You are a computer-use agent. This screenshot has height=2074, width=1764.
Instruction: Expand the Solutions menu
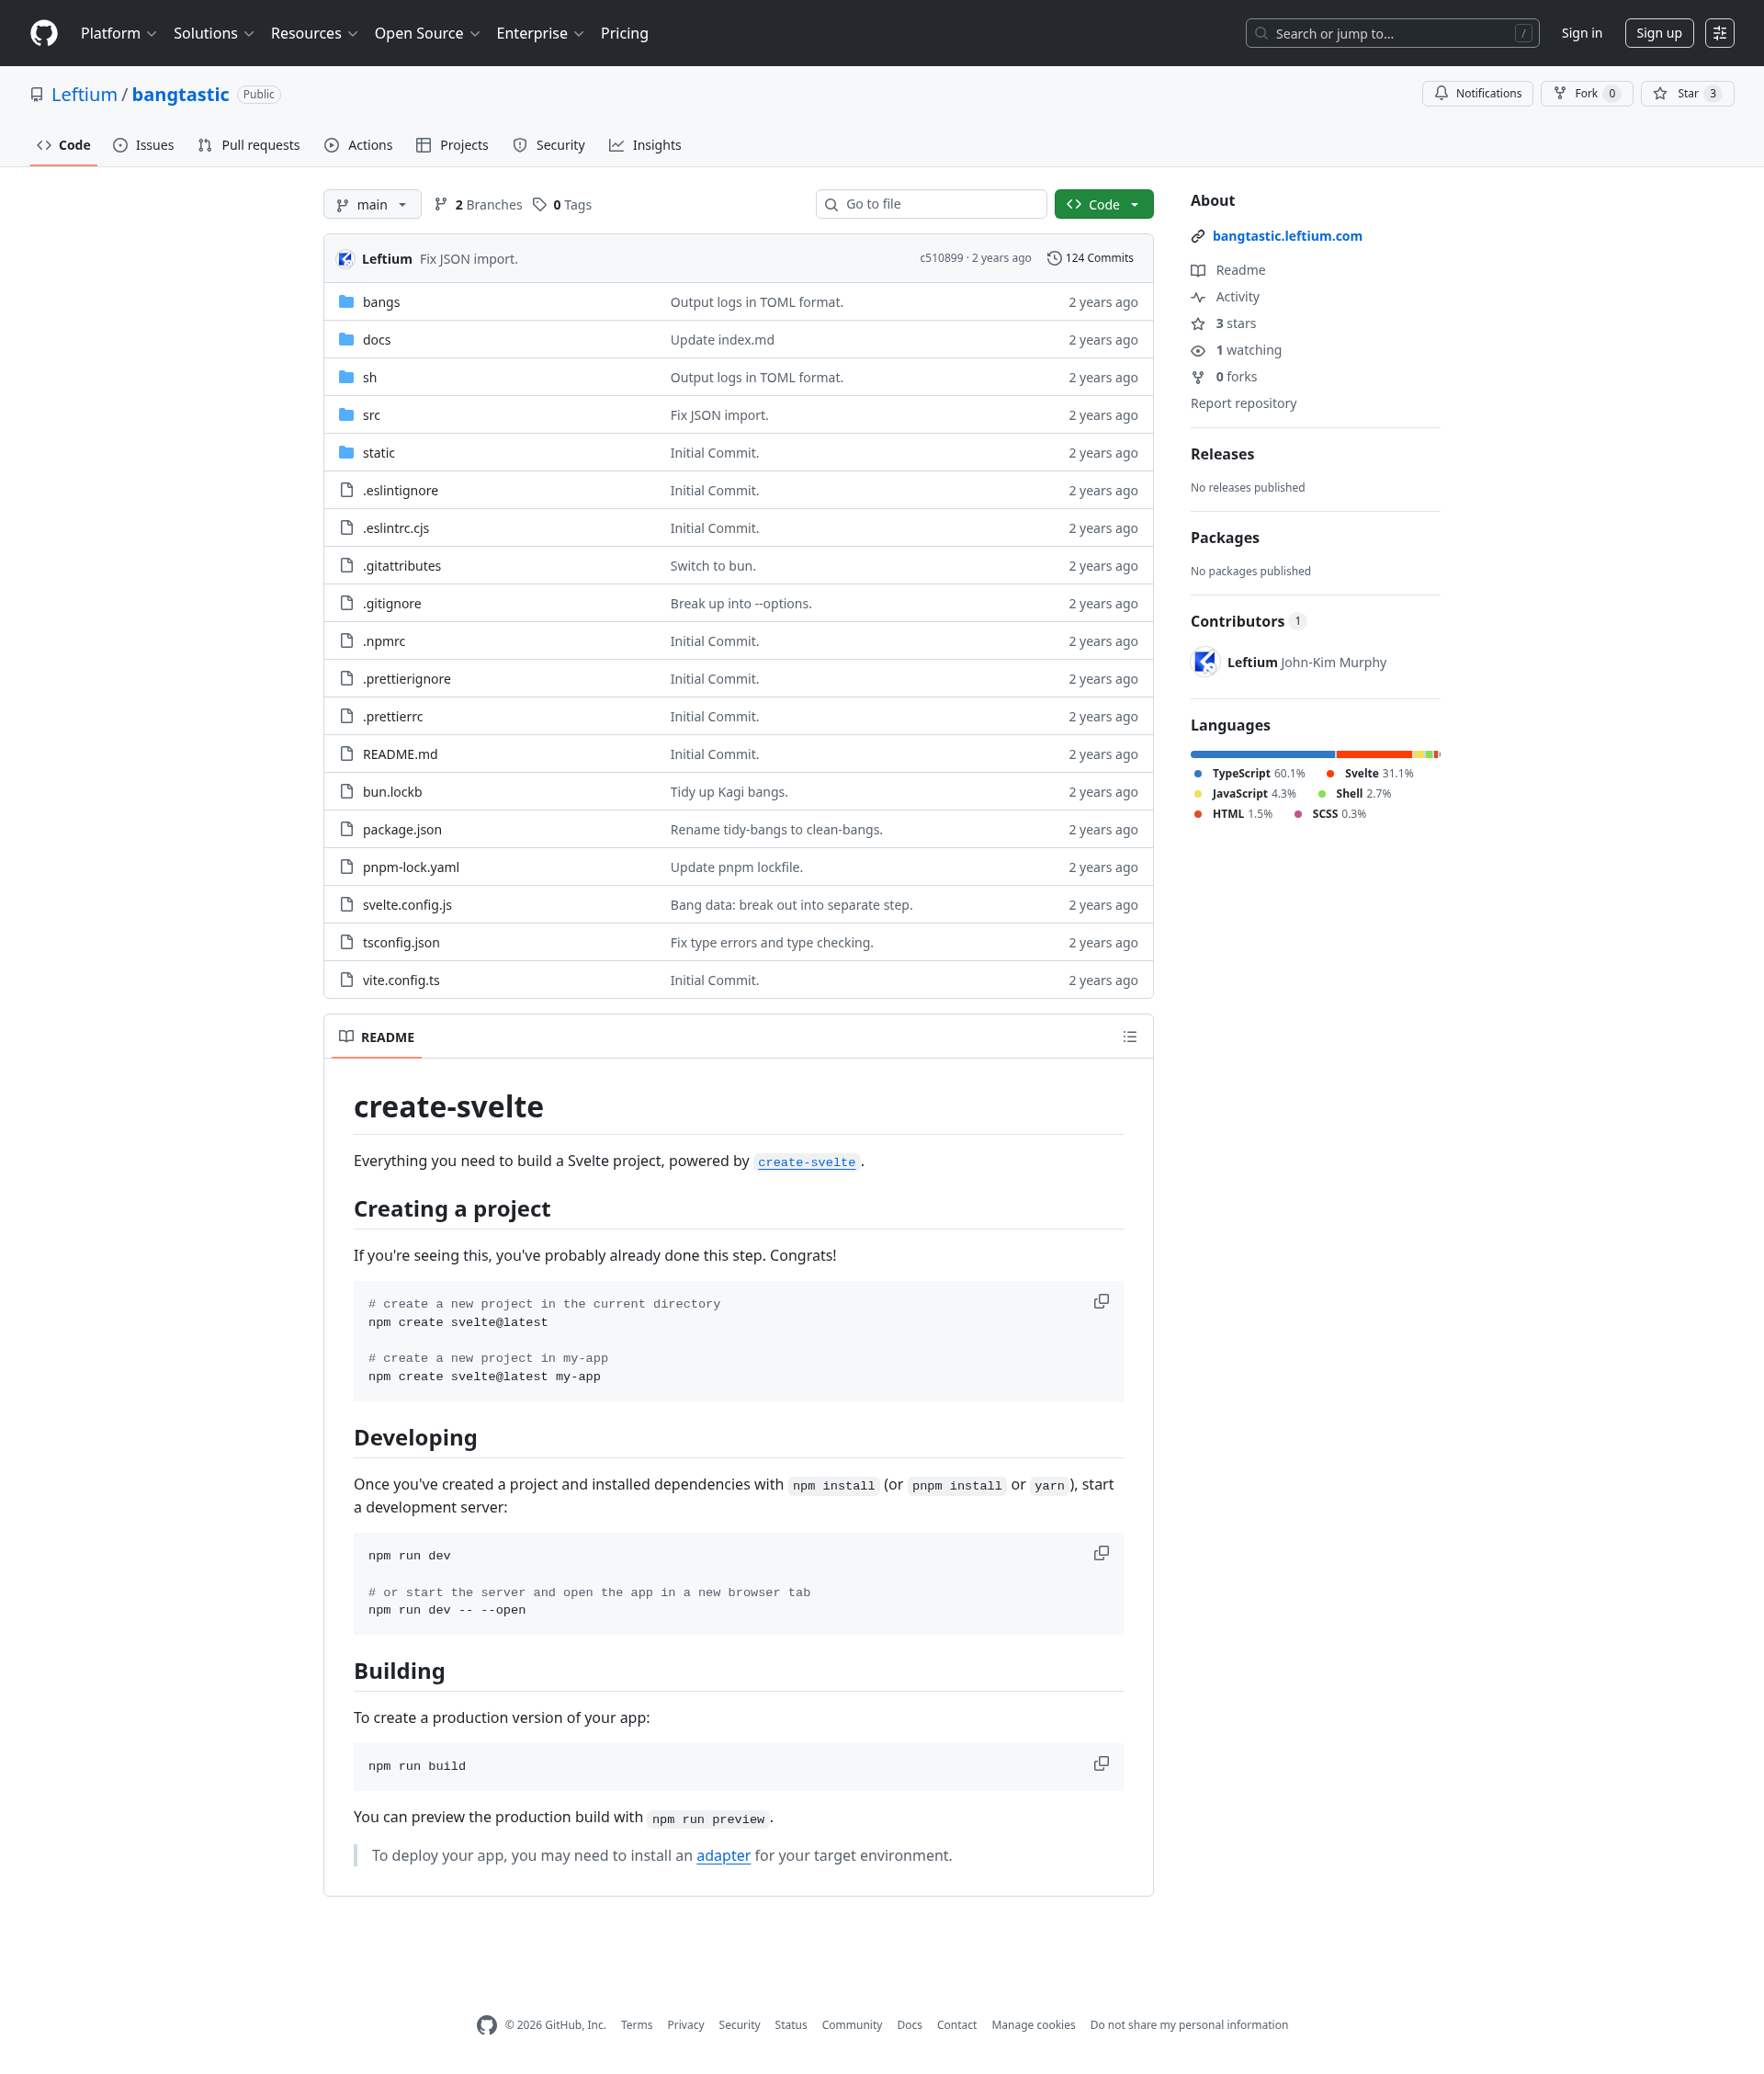[213, 33]
